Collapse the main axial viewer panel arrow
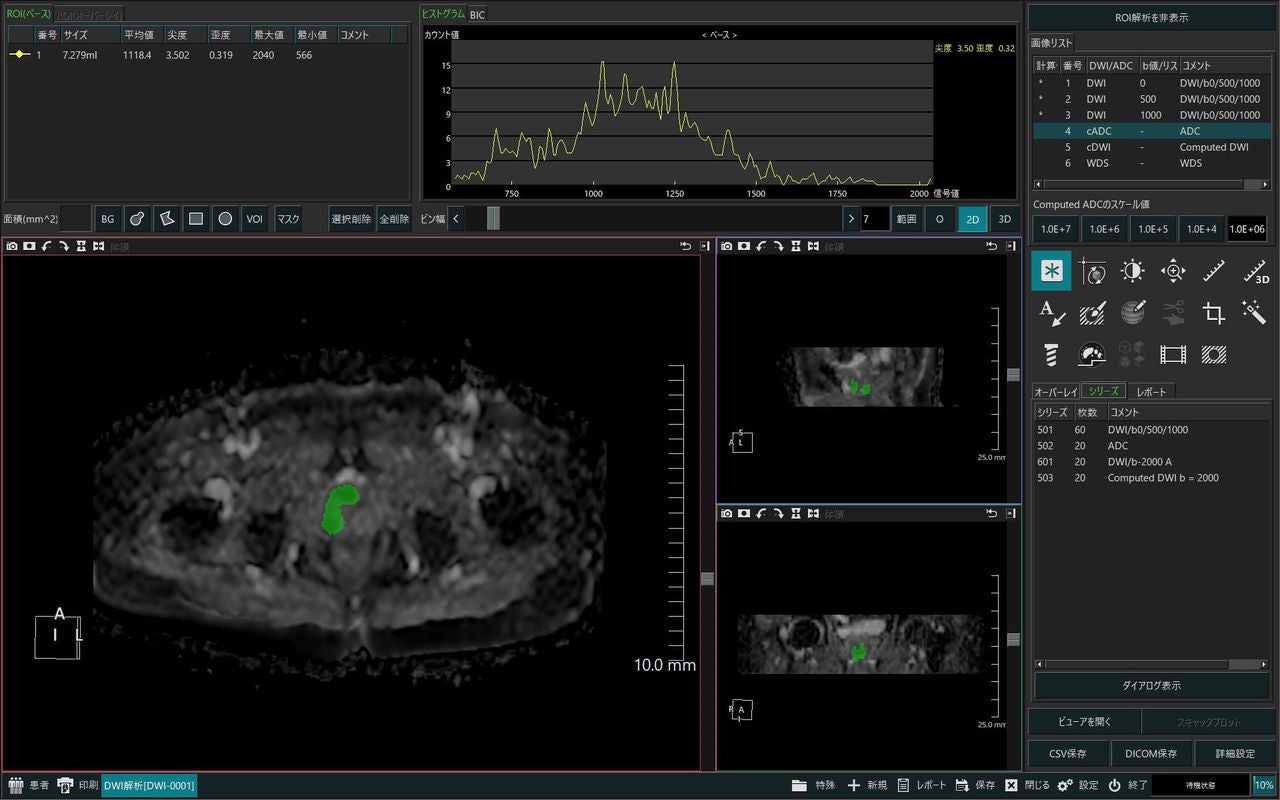 [x=705, y=246]
